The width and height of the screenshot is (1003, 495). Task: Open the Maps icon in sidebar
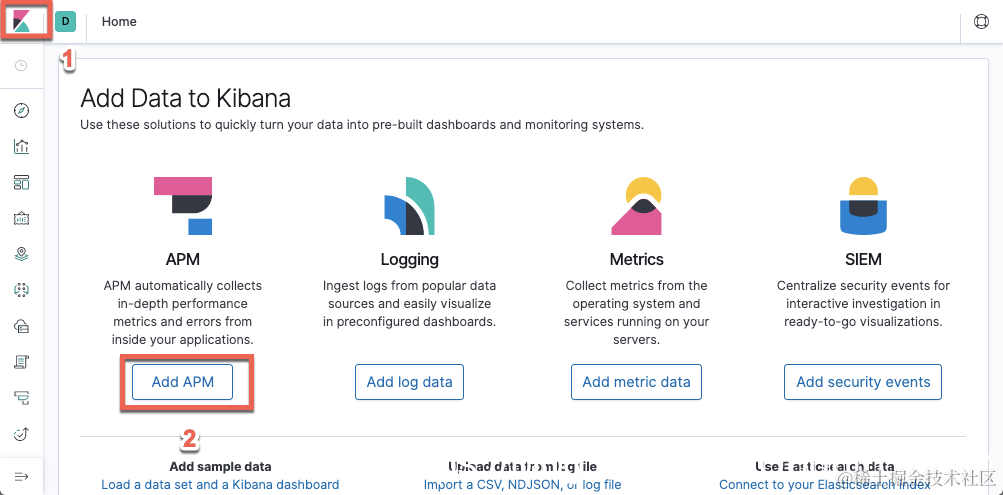point(22,254)
